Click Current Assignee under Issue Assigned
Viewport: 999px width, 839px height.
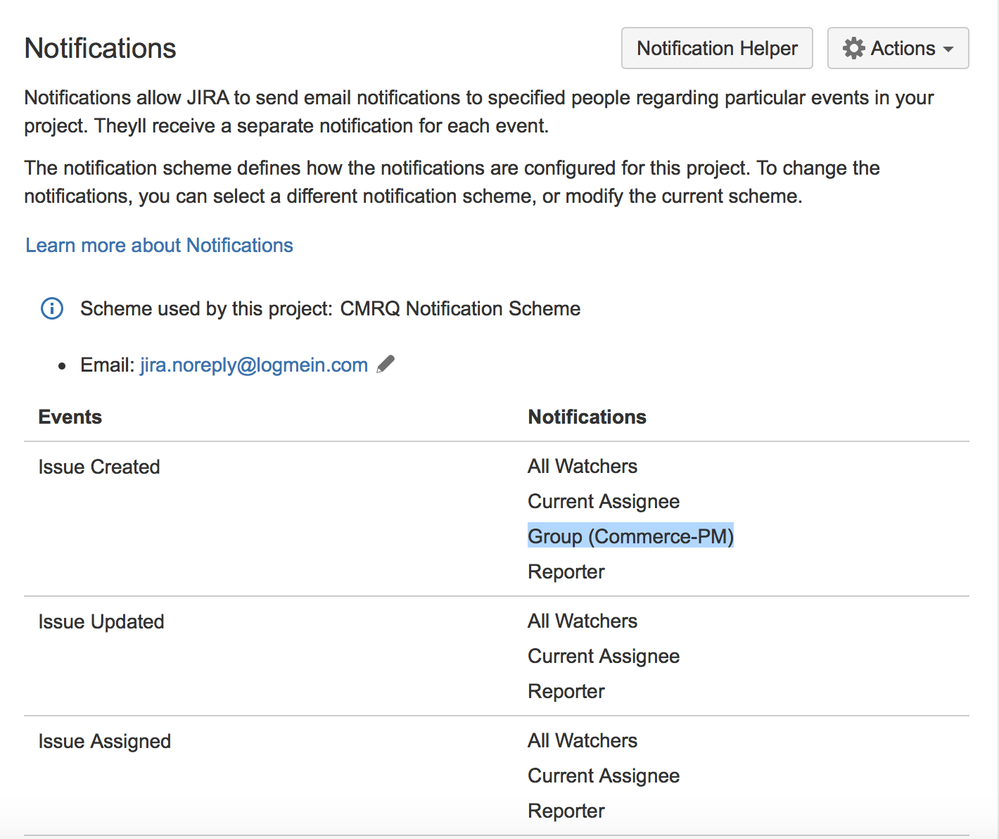pyautogui.click(x=603, y=776)
